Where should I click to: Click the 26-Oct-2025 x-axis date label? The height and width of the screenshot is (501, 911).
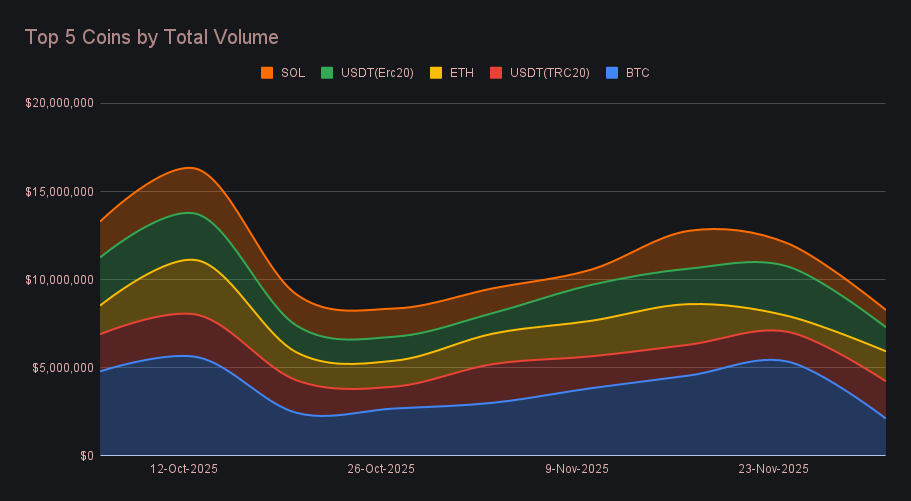380,468
